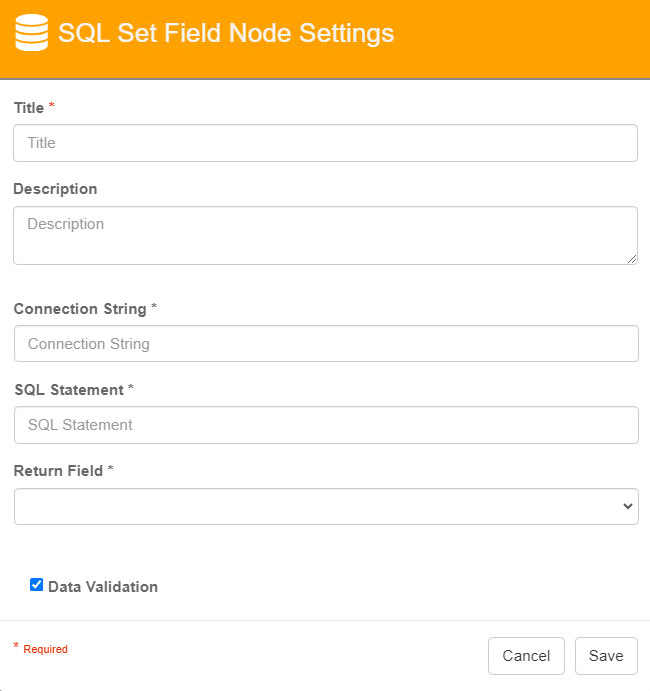This screenshot has height=691, width=650.
Task: Click the Data Validation label text
Action: point(103,587)
